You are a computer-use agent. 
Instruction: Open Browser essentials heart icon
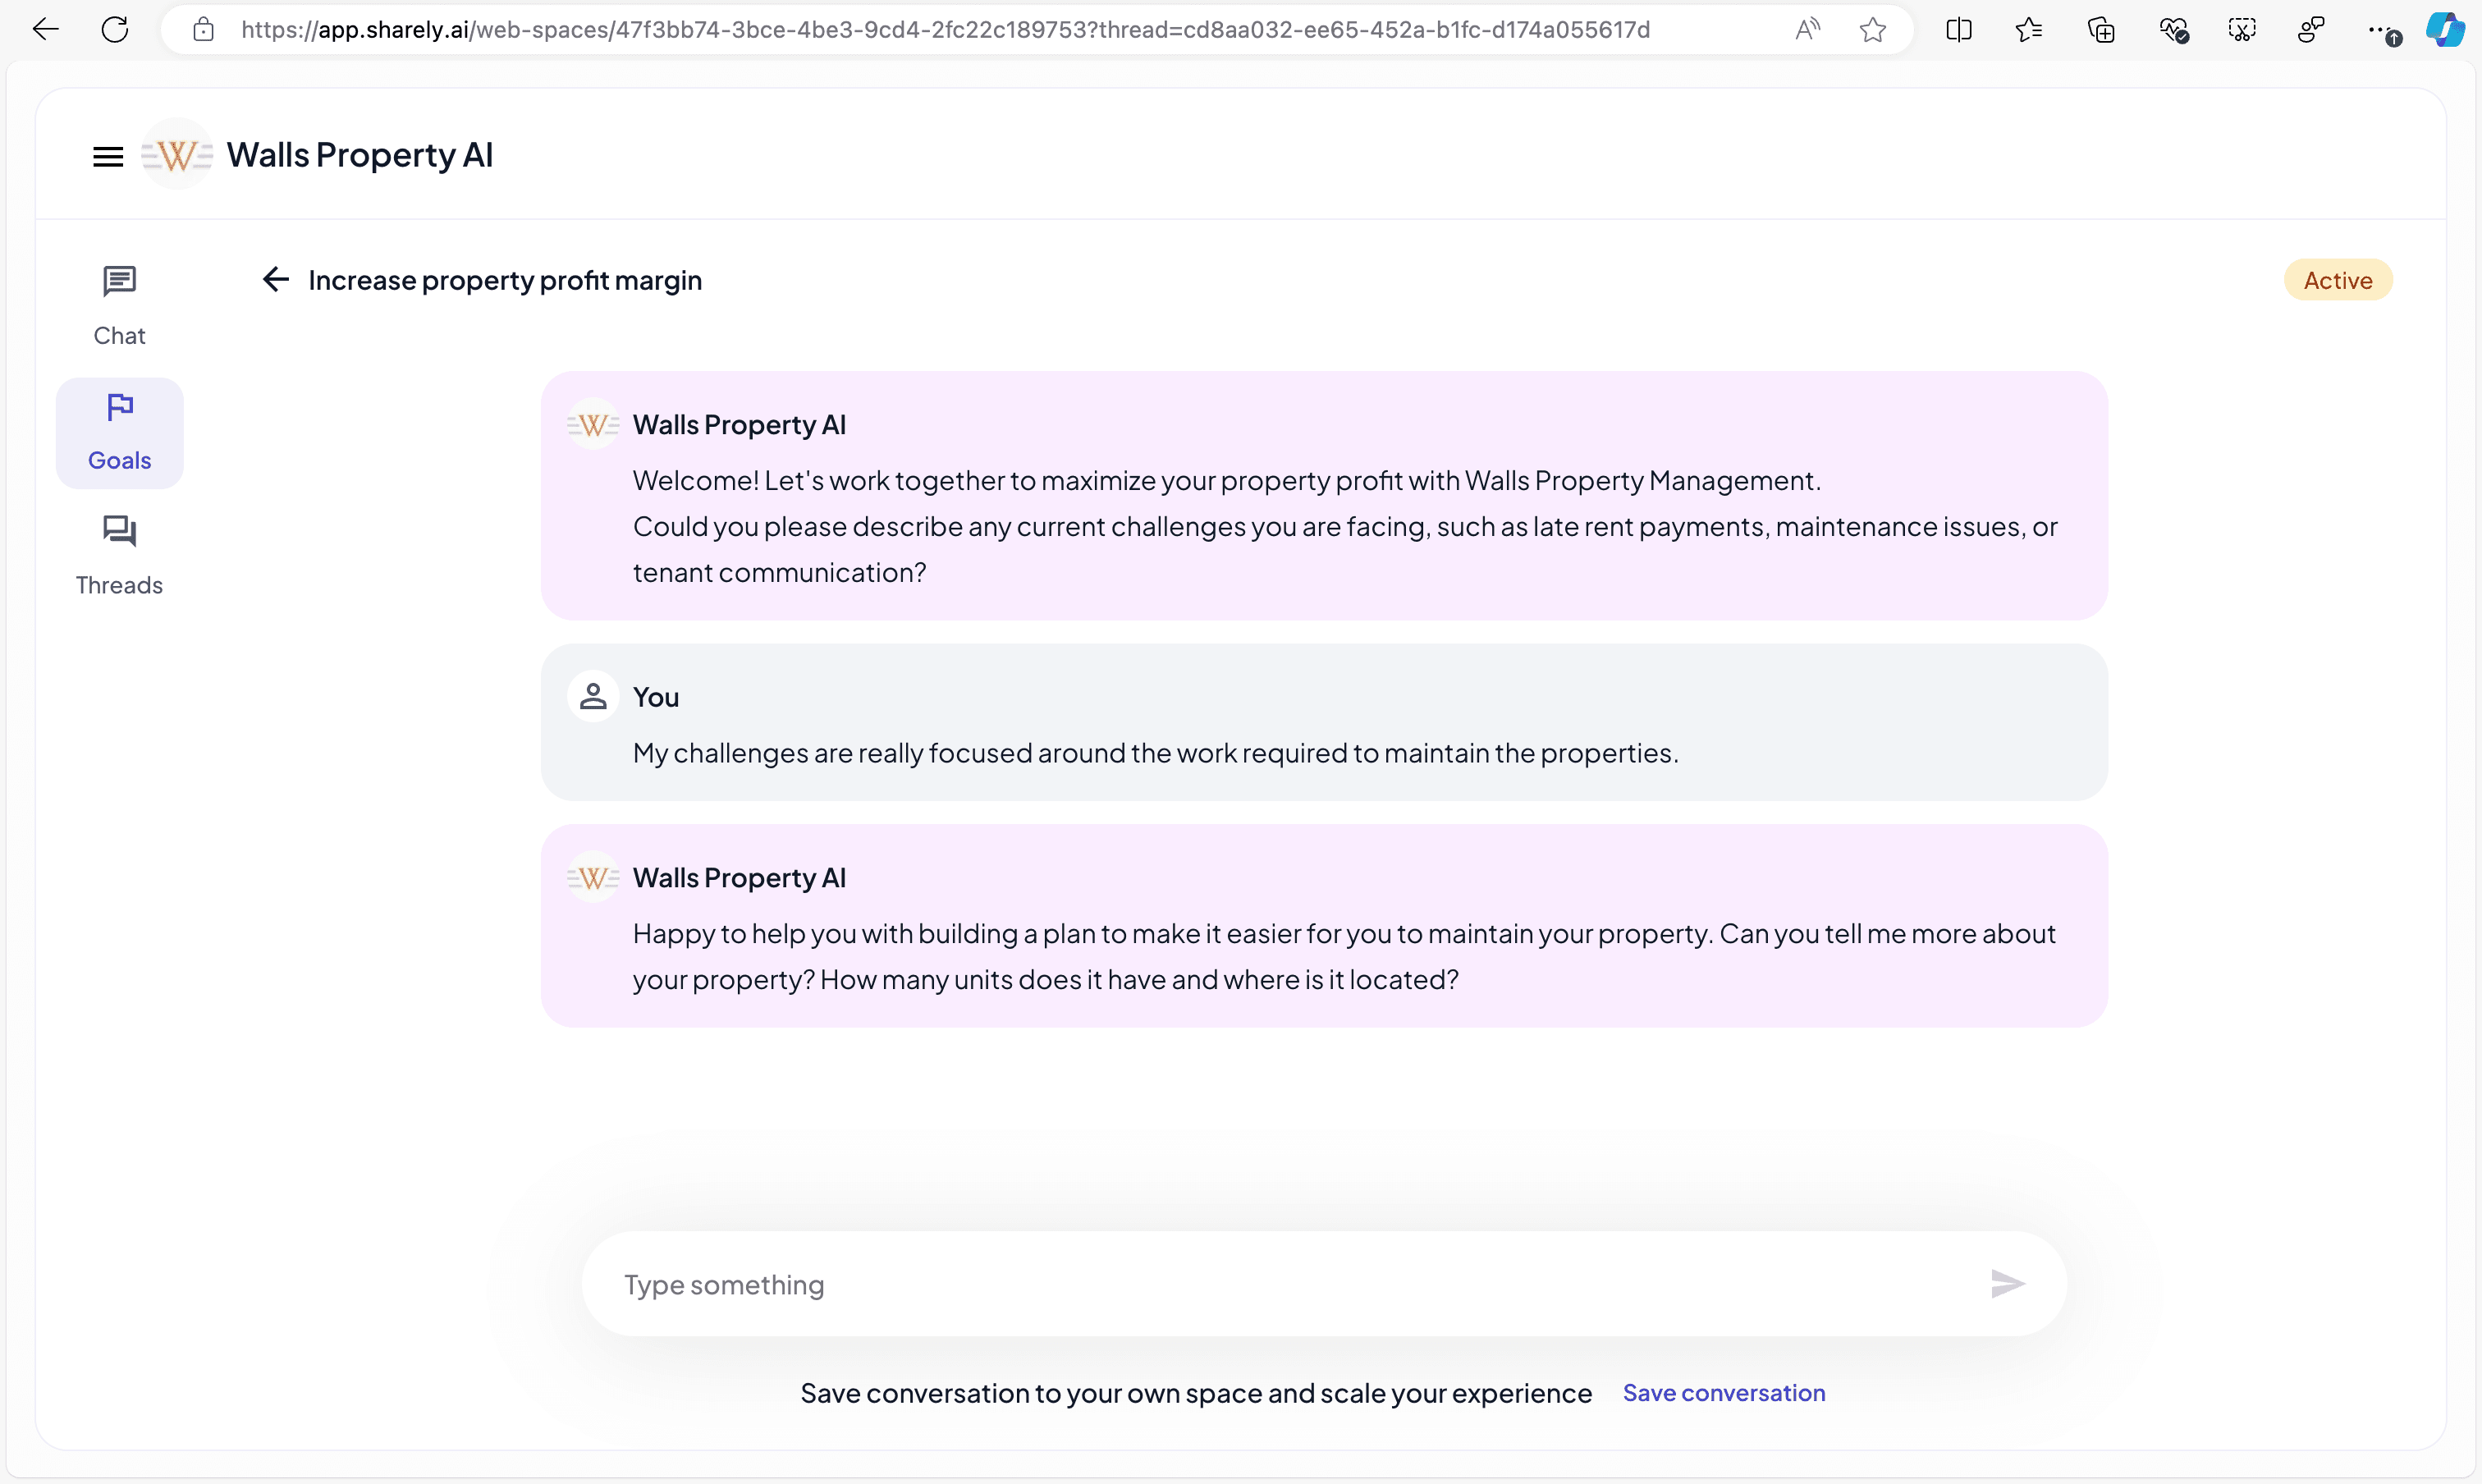tap(2173, 30)
